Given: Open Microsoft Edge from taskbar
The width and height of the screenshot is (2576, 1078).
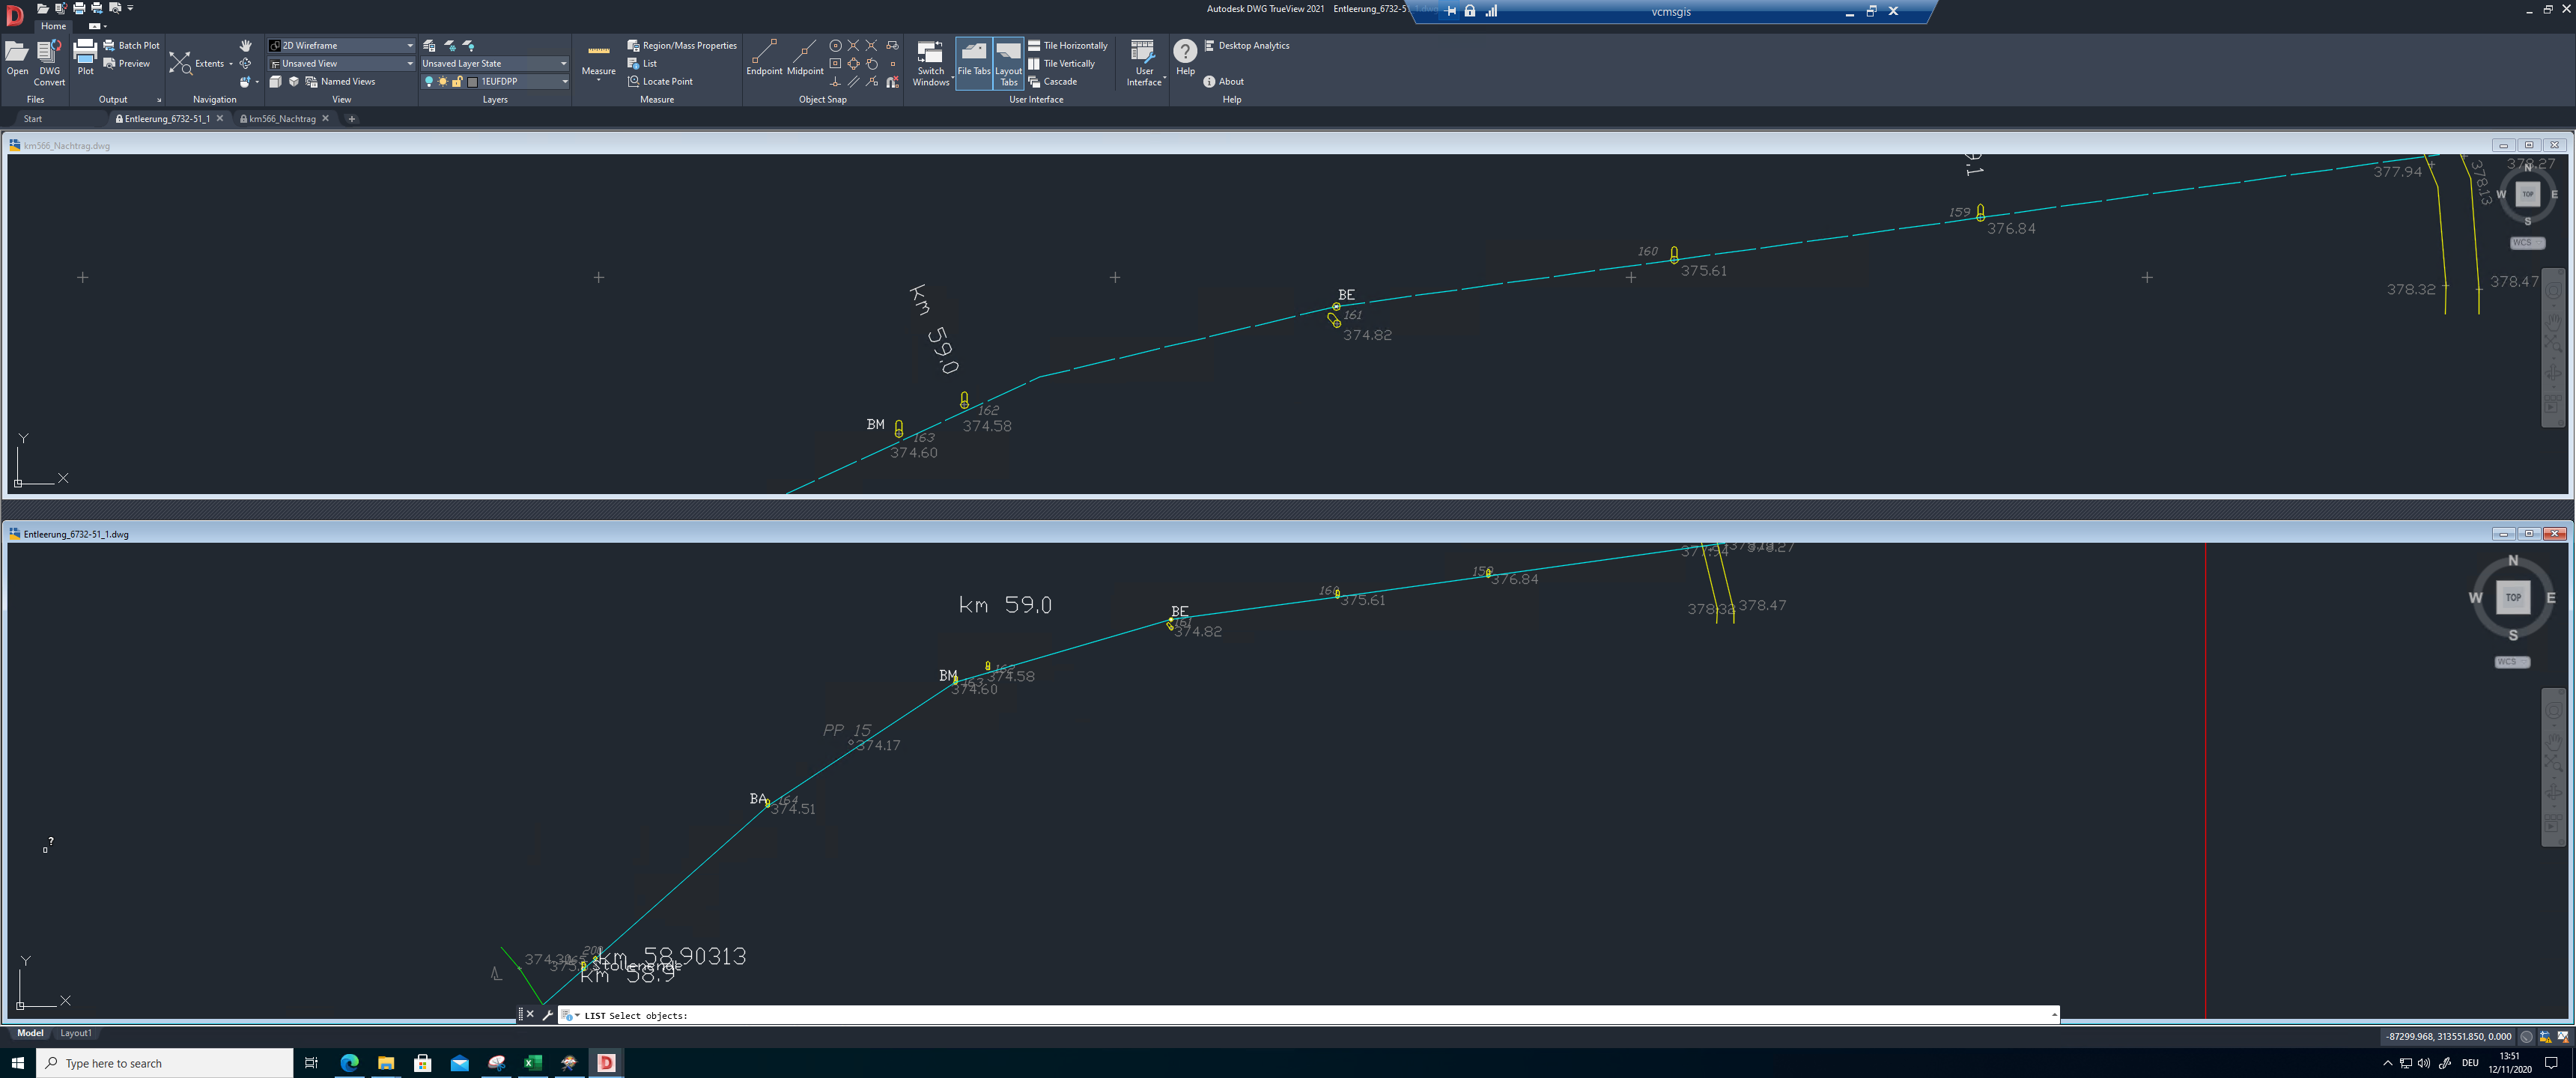Looking at the screenshot, I should (x=349, y=1063).
